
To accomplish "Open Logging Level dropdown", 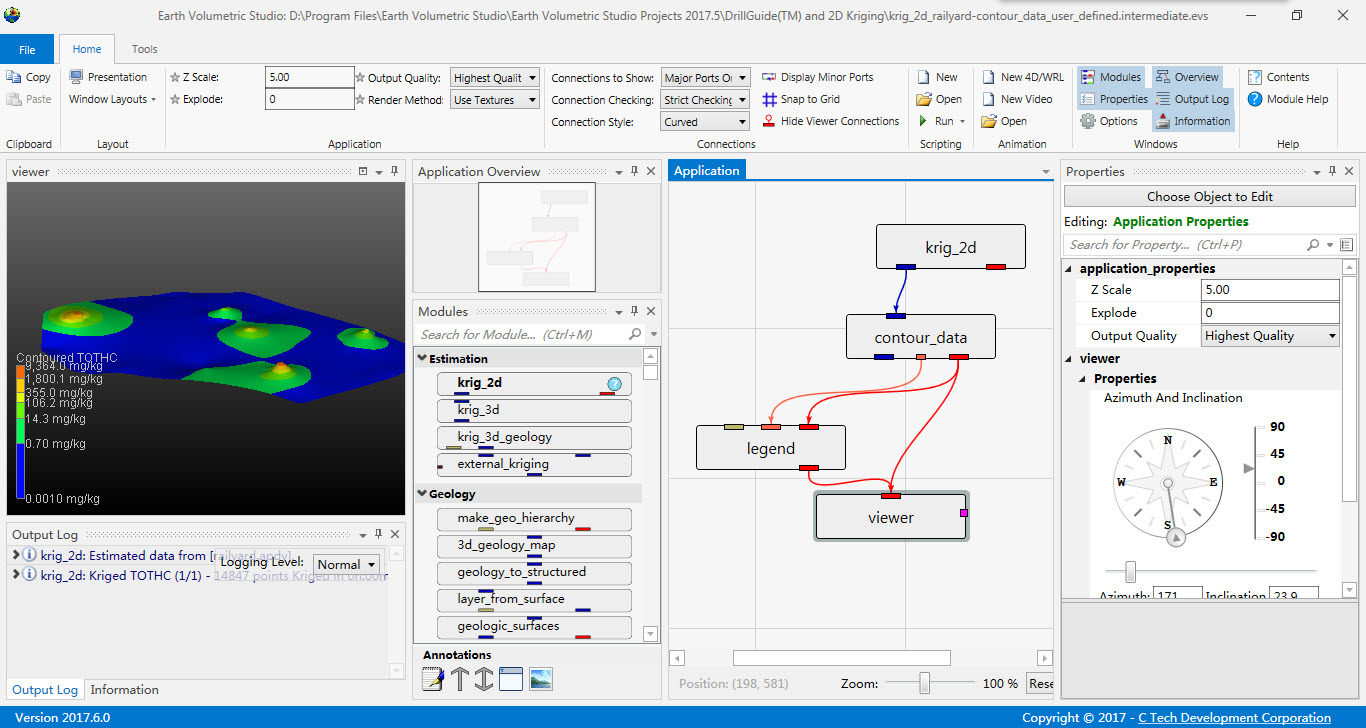I will tap(347, 565).
